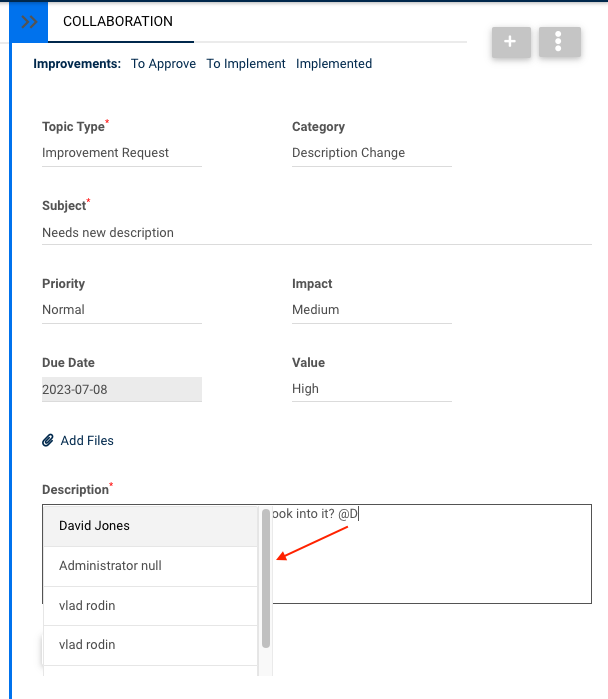Expand the Category dropdown
Viewport: 608px width, 699px height.
(x=371, y=153)
